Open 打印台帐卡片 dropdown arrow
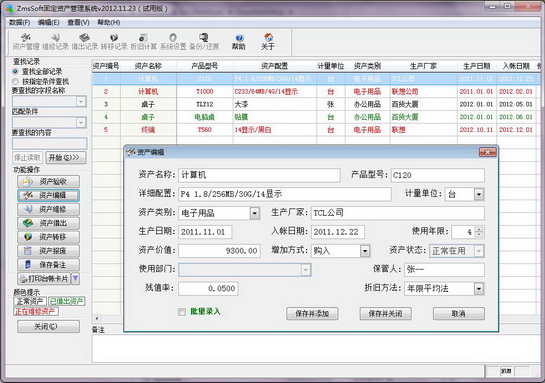 (75, 279)
